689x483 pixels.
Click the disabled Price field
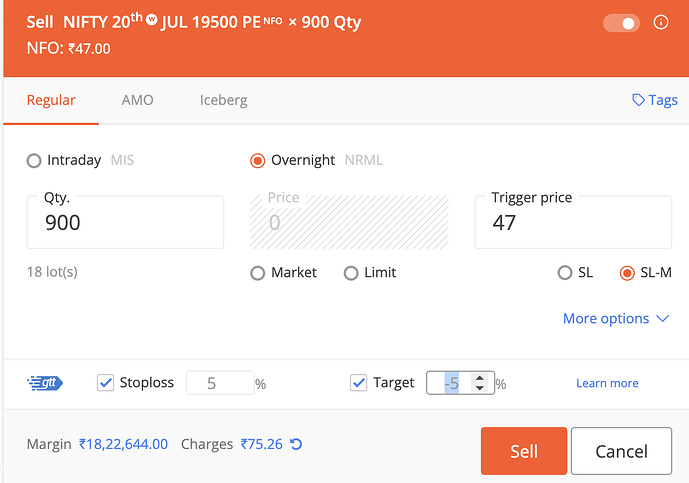coord(349,222)
